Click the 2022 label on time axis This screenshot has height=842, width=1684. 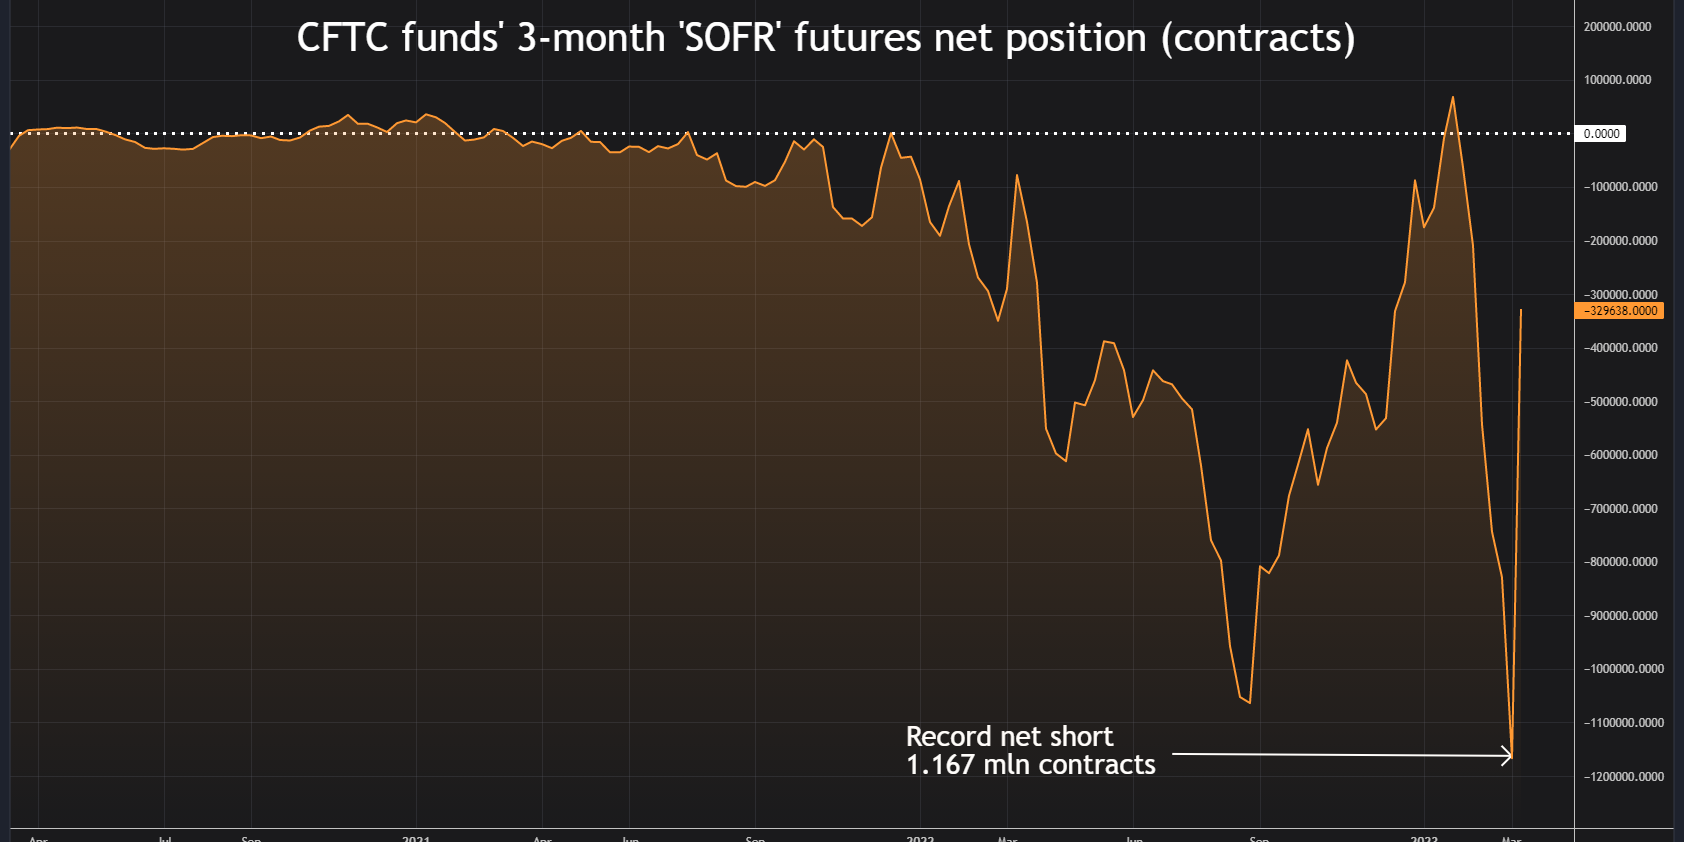[x=920, y=838]
